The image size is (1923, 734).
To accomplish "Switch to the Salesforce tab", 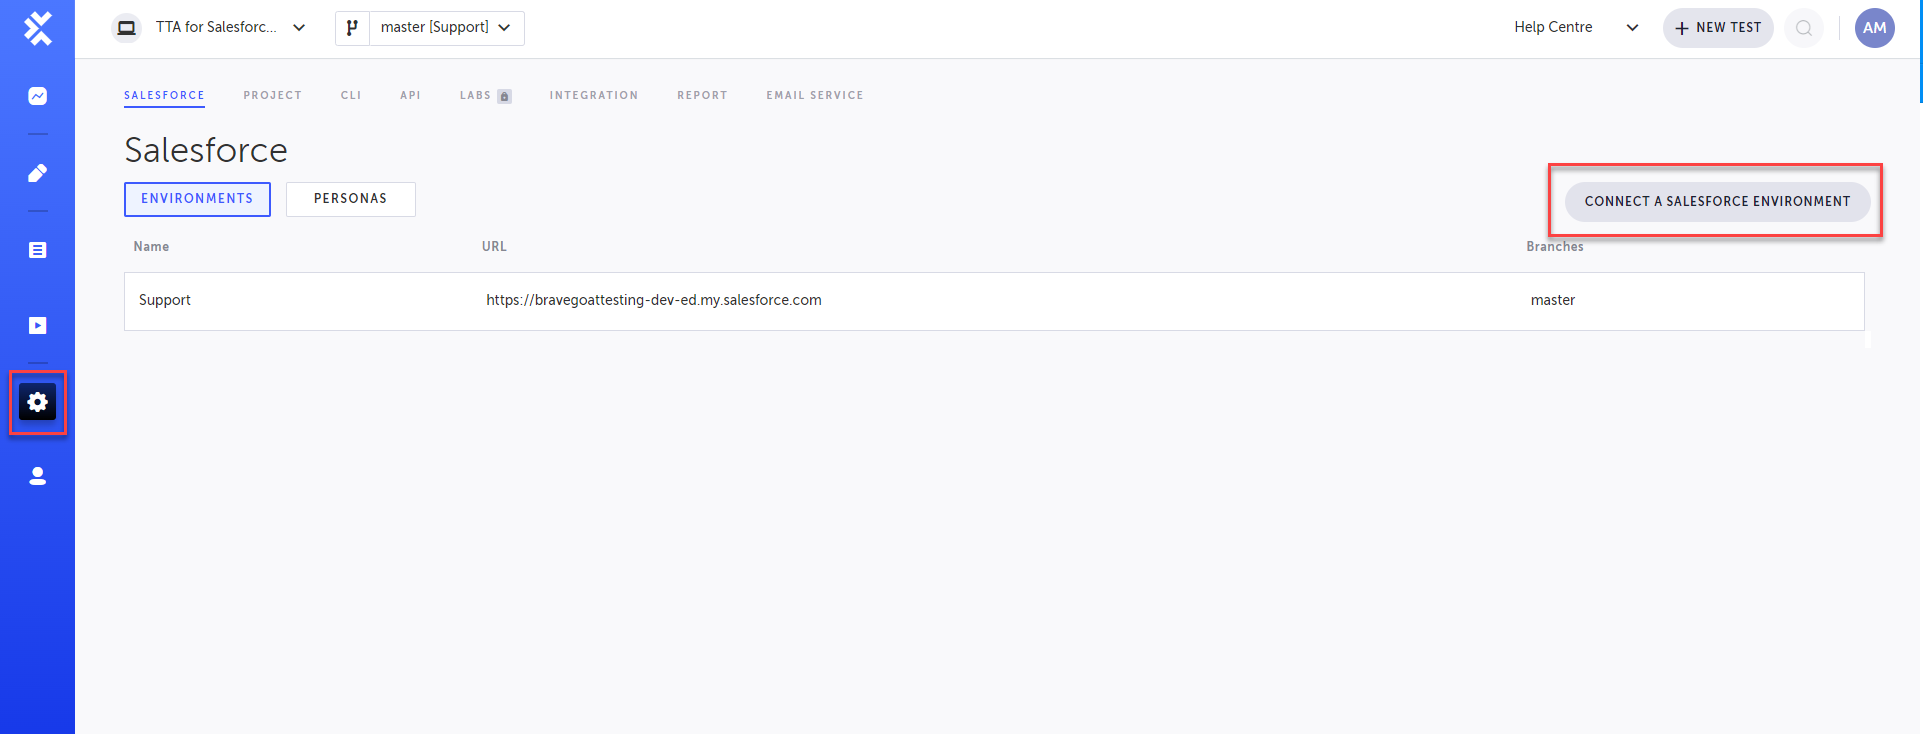I will click(164, 95).
